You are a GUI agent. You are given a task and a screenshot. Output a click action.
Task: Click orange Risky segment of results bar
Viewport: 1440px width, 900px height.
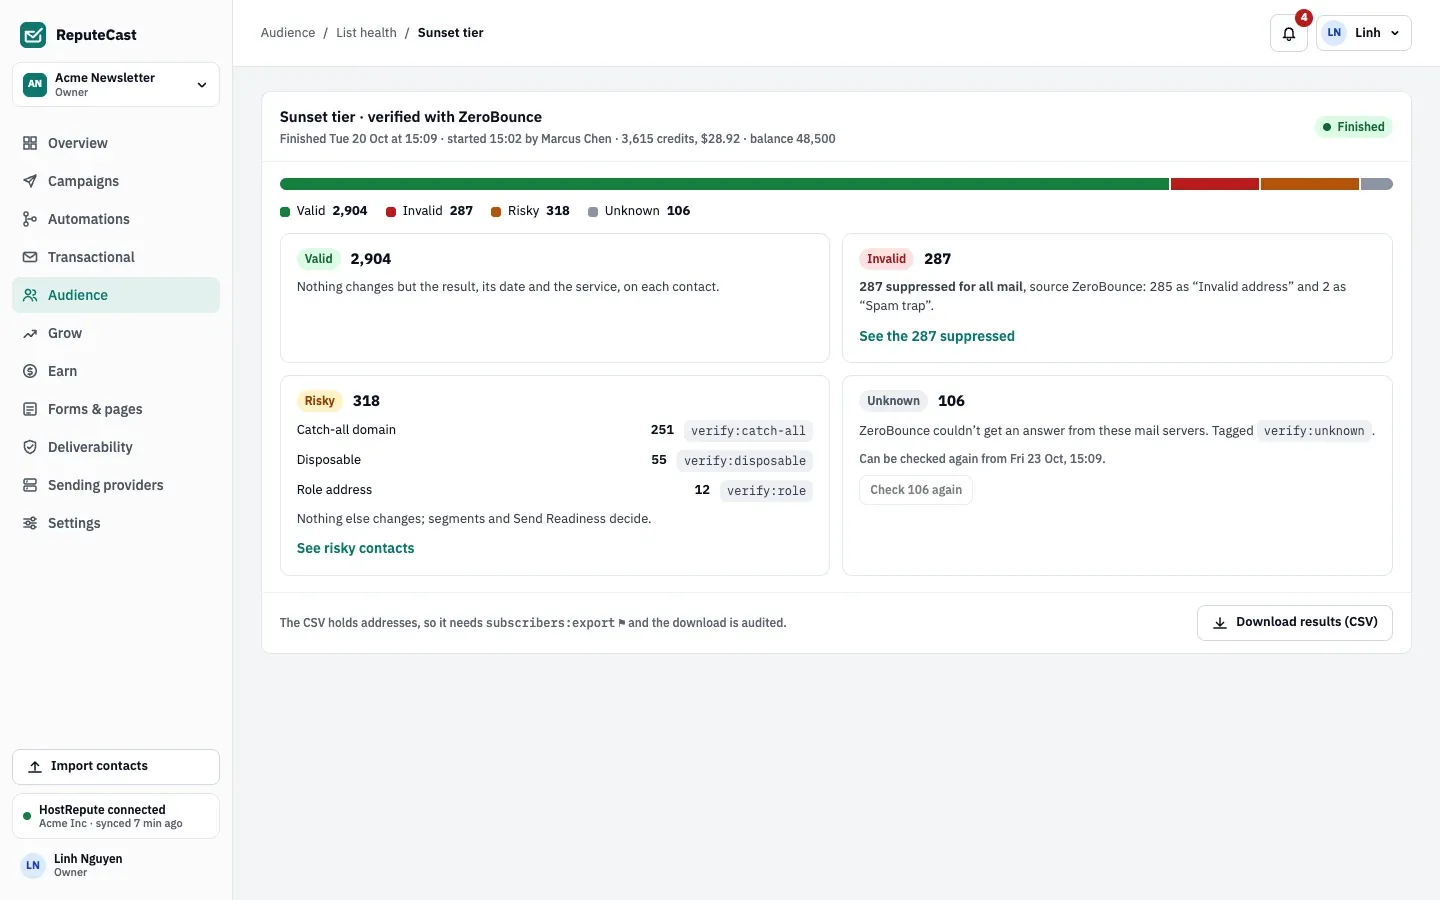(1310, 184)
